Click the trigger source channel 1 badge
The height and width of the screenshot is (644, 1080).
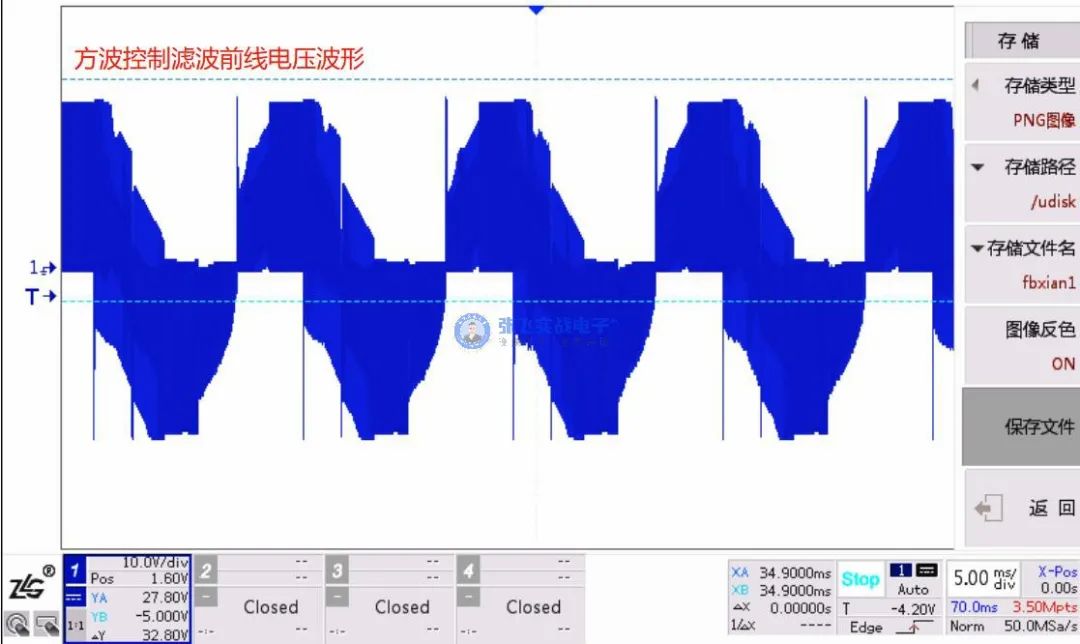point(900,570)
